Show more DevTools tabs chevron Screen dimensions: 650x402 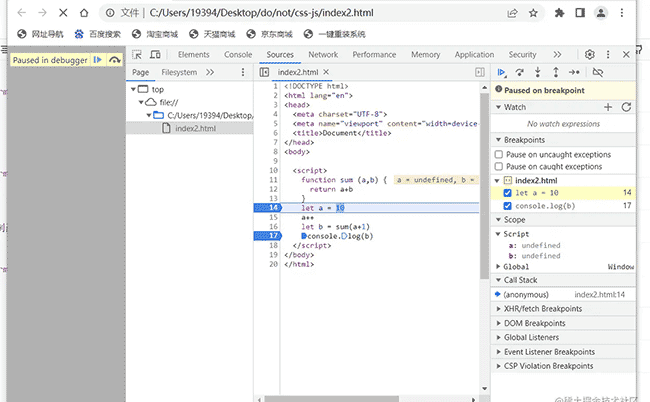coord(557,55)
